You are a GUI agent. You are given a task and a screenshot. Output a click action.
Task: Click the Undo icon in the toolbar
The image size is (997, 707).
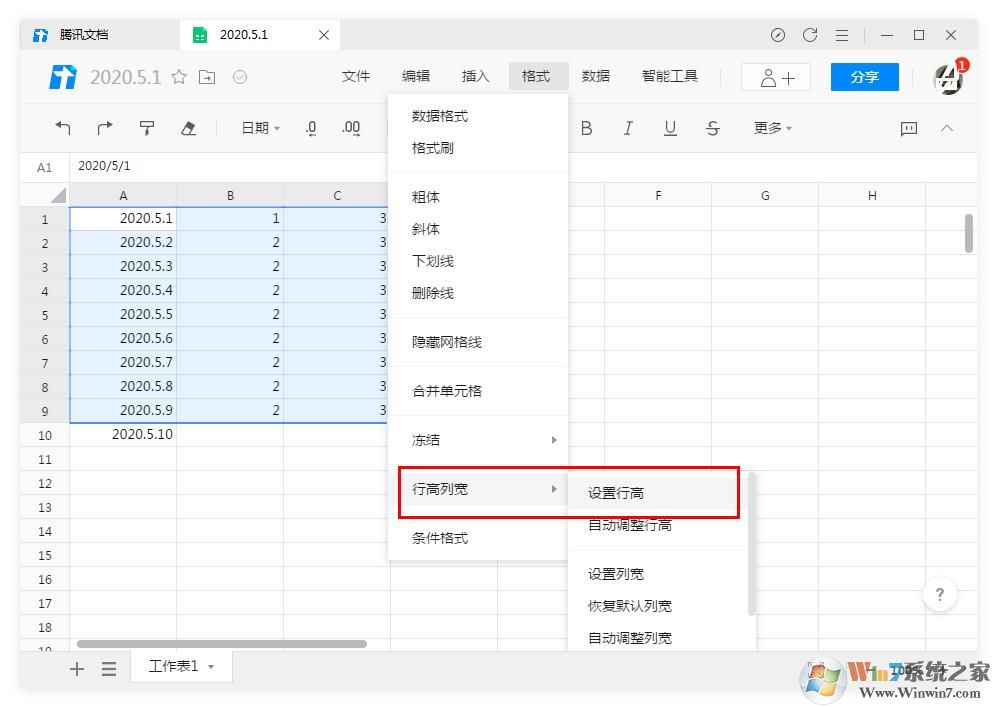62,128
